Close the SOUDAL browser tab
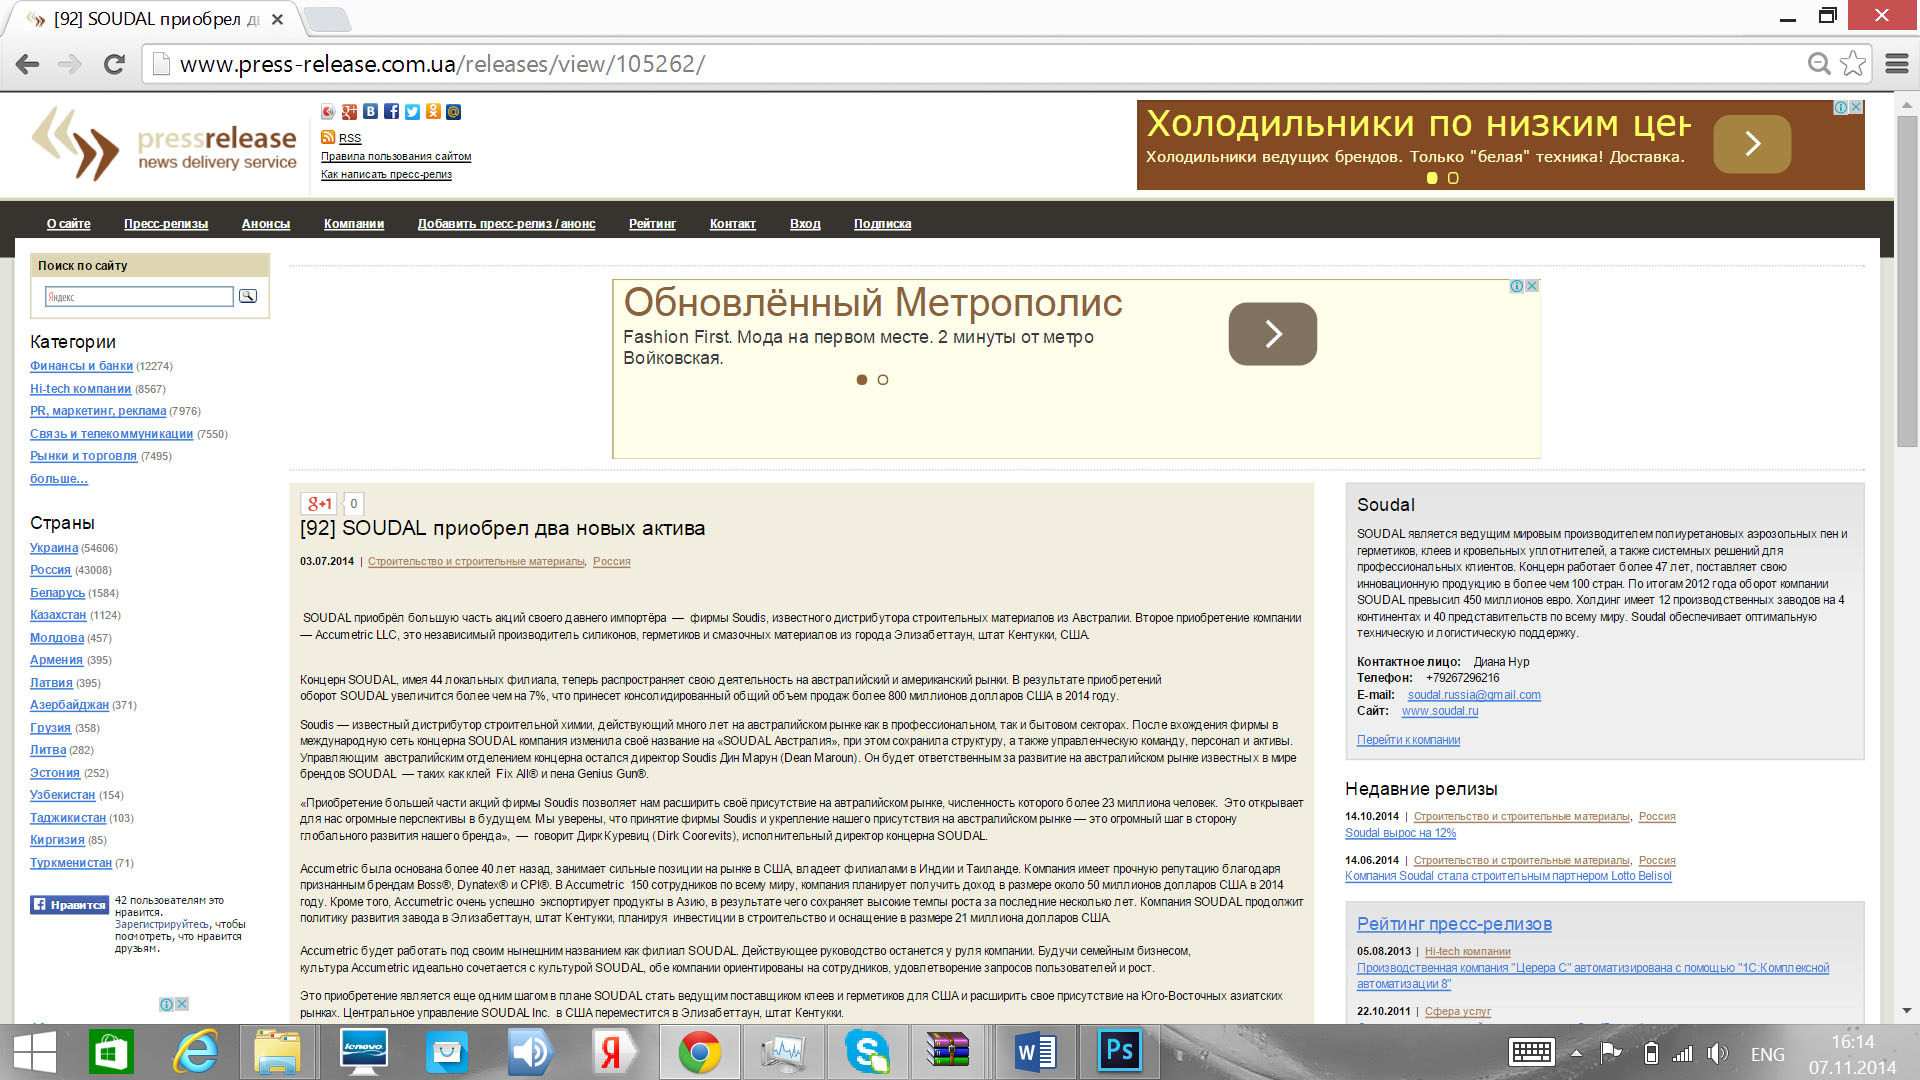 coord(278,19)
